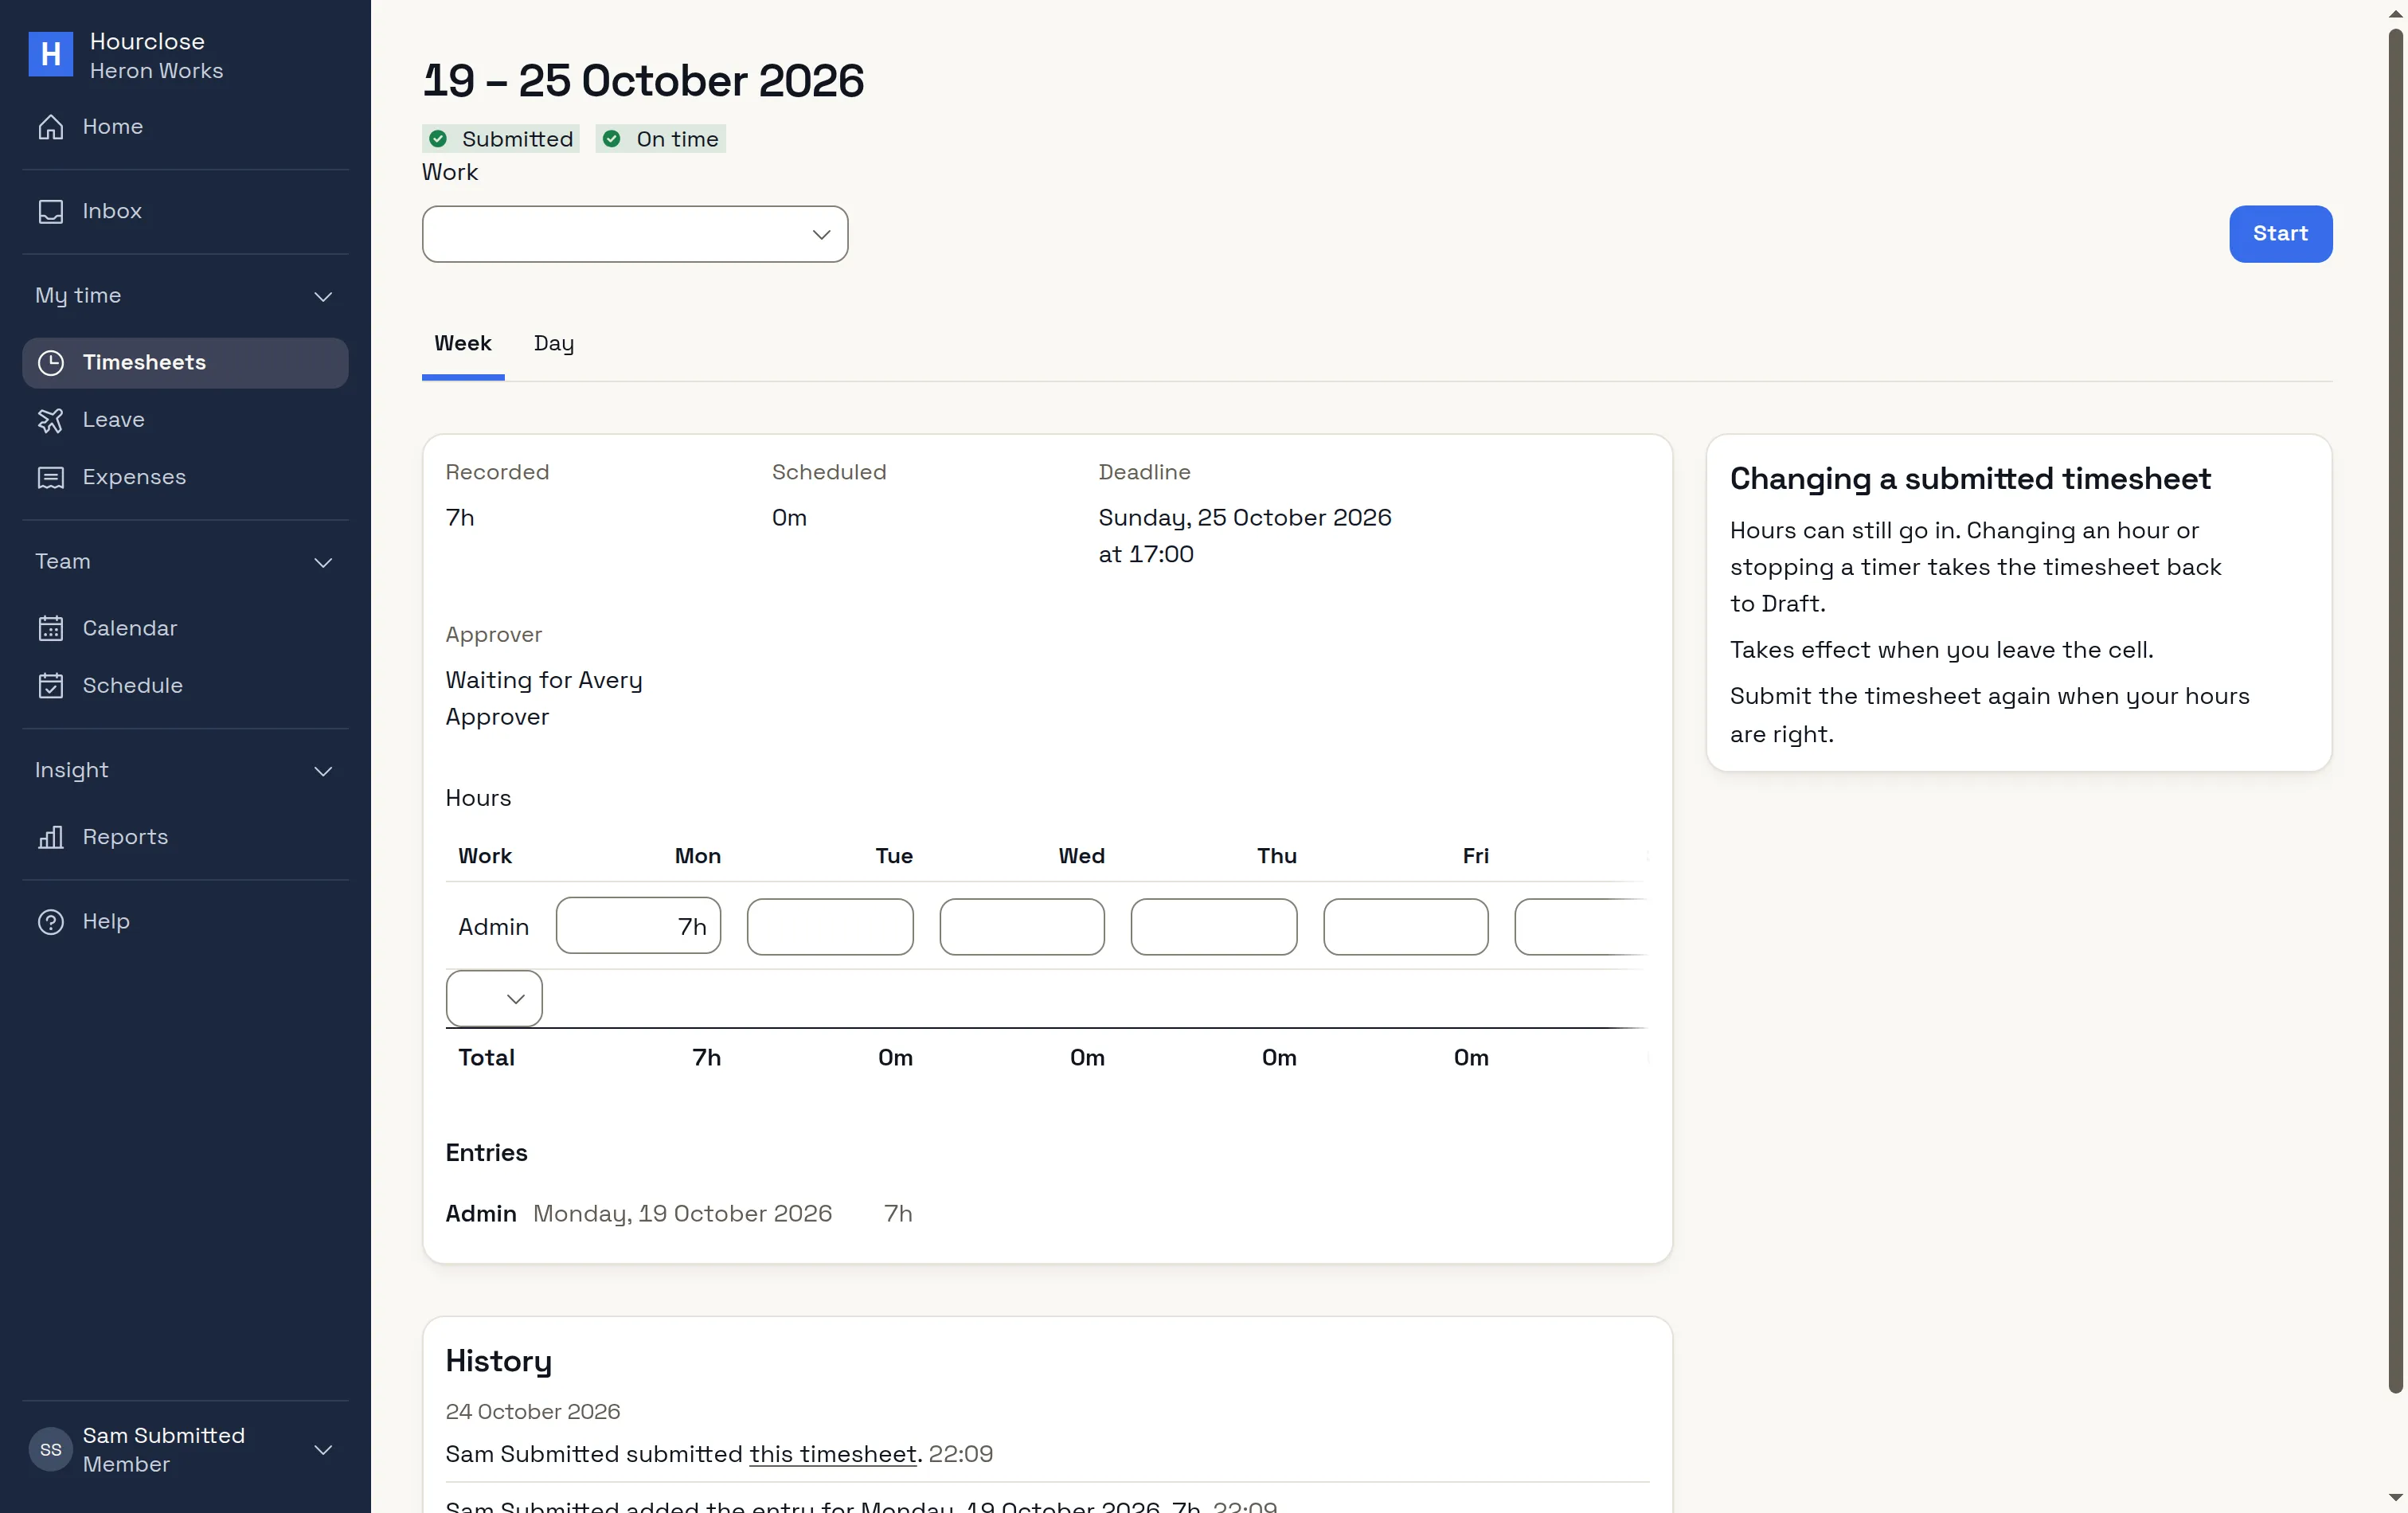Click the Calendar grid icon
The width and height of the screenshot is (2408, 1513).
pos(50,628)
